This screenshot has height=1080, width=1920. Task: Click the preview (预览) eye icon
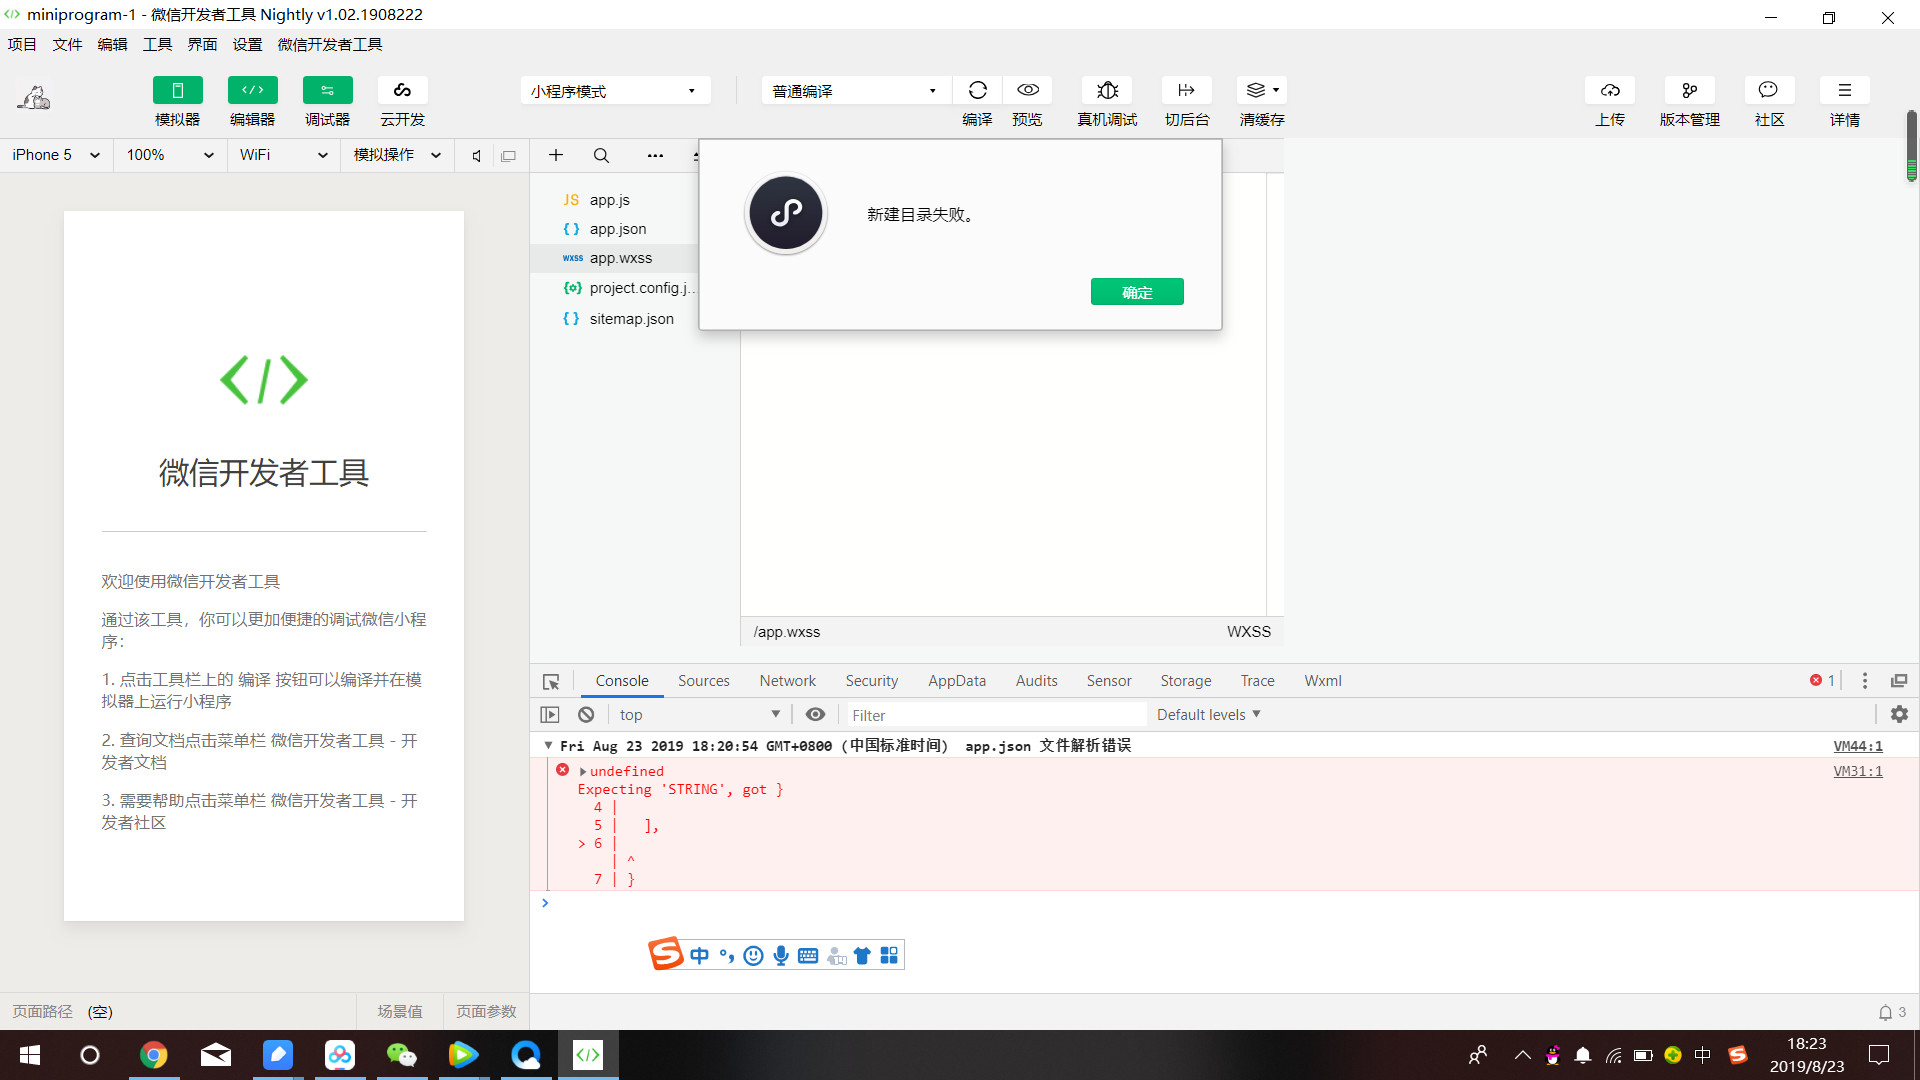pyautogui.click(x=1027, y=90)
